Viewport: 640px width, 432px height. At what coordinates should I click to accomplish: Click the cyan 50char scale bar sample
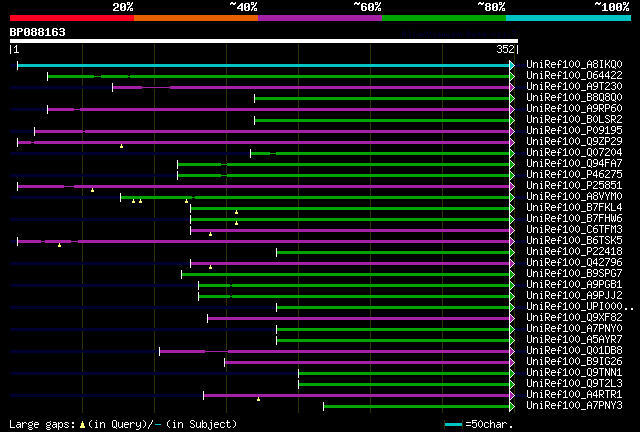coord(453,425)
